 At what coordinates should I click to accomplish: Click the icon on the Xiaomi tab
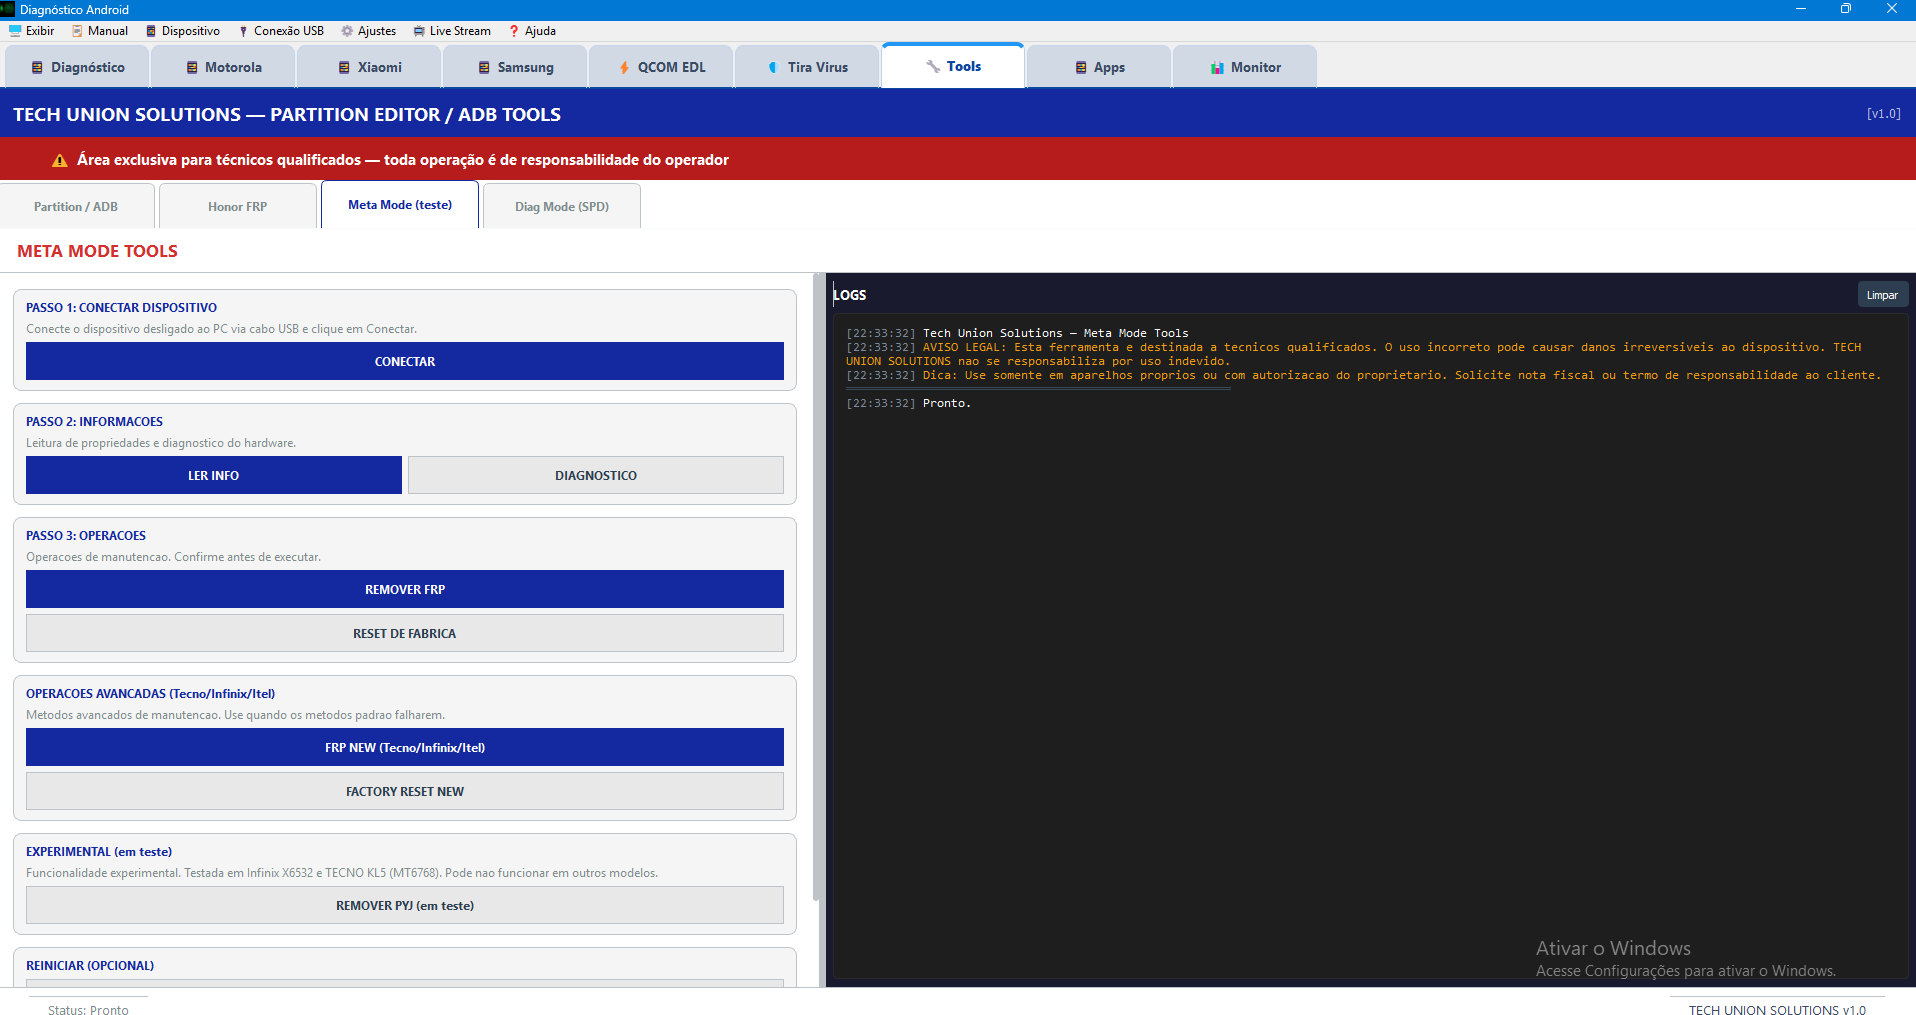pyautogui.click(x=344, y=68)
